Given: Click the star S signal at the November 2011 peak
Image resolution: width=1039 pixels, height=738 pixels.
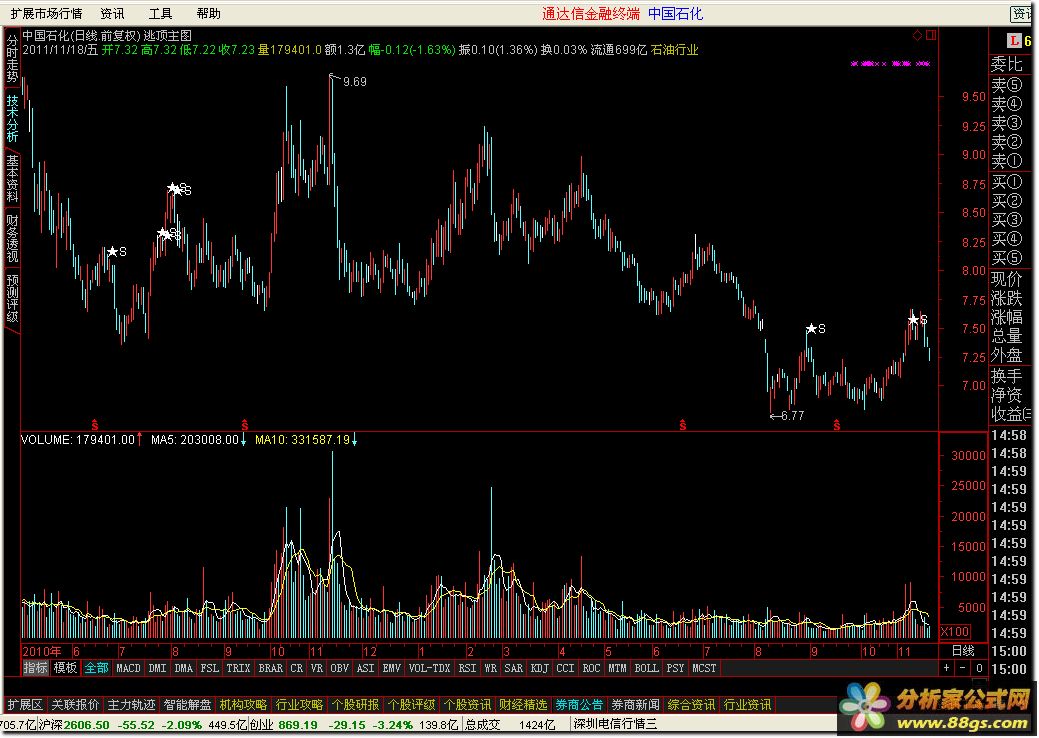Looking at the screenshot, I should point(918,320).
